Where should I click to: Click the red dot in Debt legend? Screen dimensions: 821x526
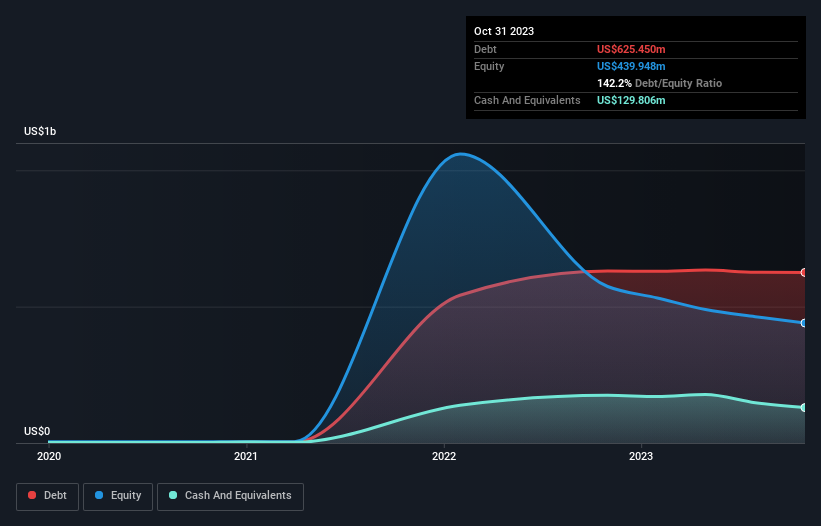(32, 495)
